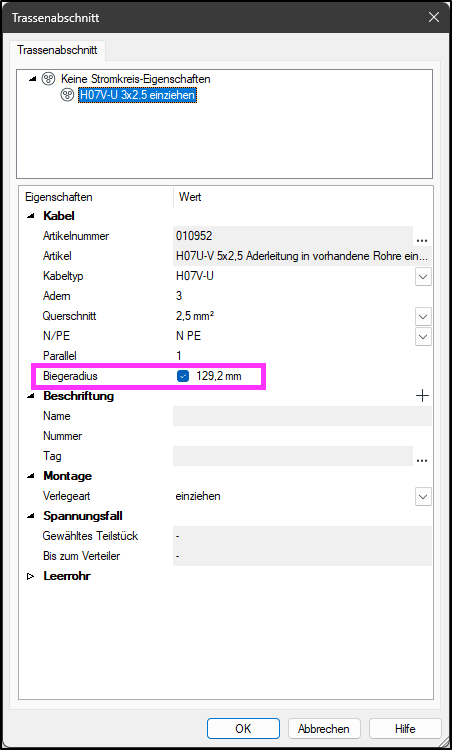Expand the Leerrohr section

(x=31, y=577)
